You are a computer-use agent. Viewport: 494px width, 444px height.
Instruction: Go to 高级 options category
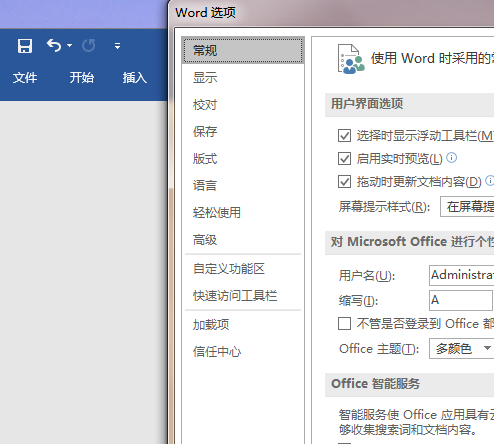click(243, 240)
